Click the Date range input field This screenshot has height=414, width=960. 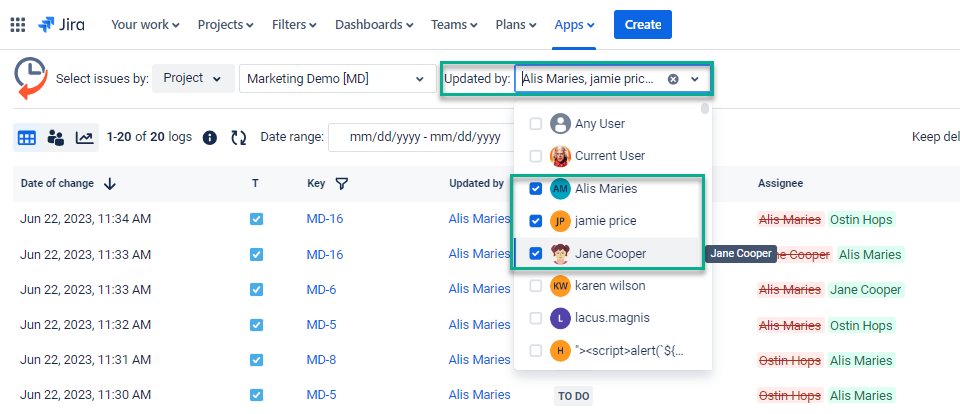420,137
